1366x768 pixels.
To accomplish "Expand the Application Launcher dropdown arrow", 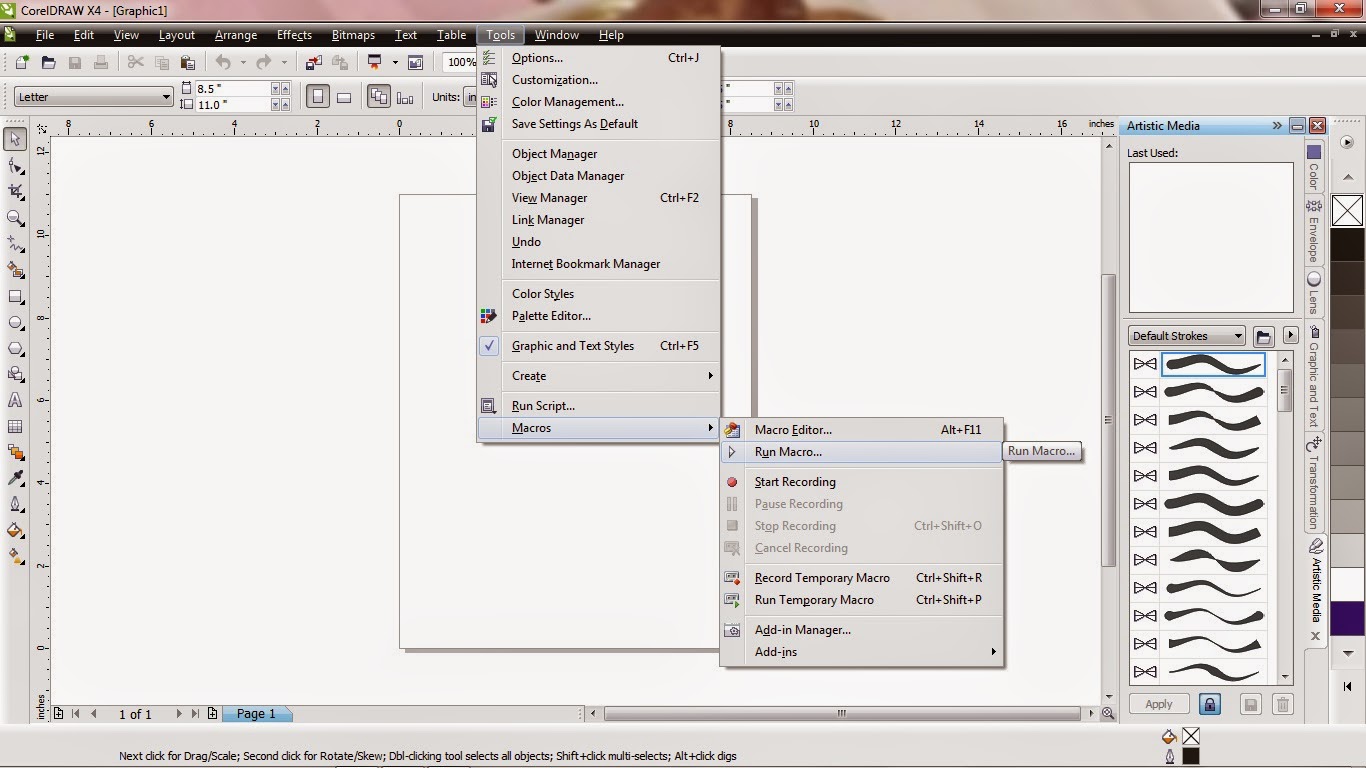I will coord(395,62).
